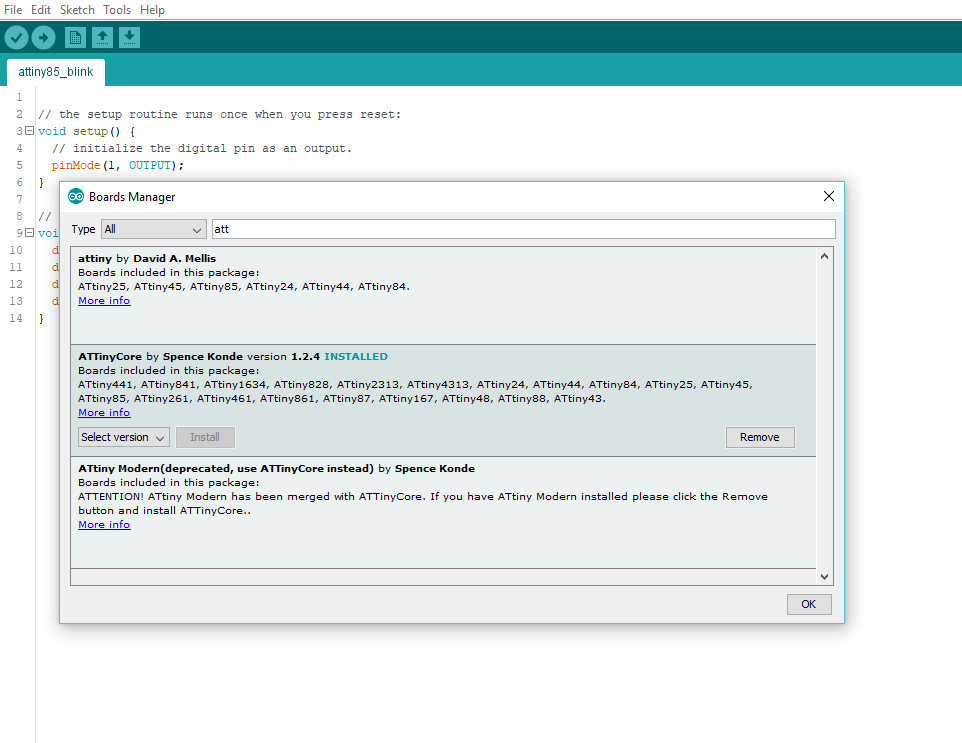Open the Tools menu

pyautogui.click(x=117, y=10)
